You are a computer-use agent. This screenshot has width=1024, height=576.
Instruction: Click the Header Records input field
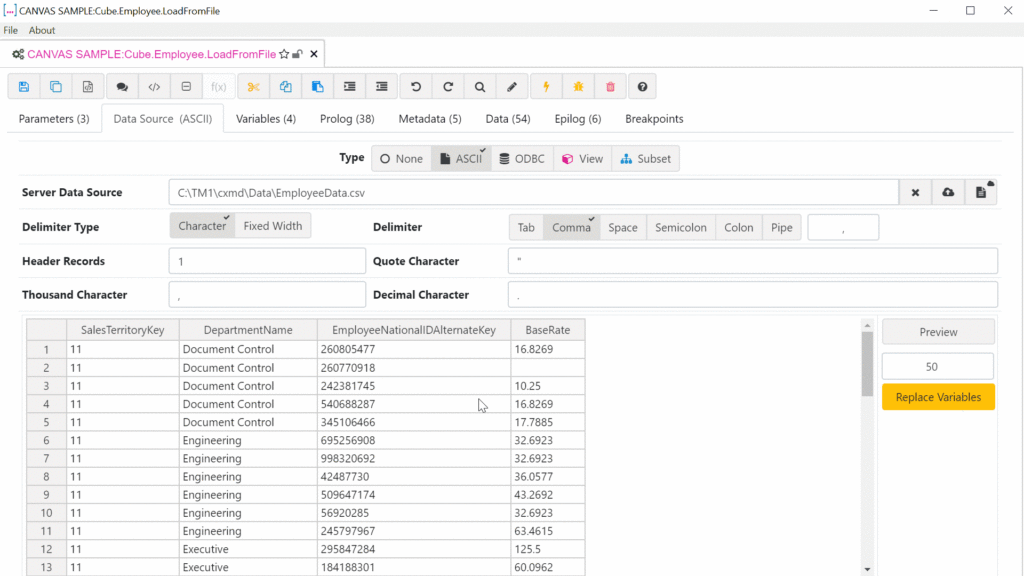(267, 261)
